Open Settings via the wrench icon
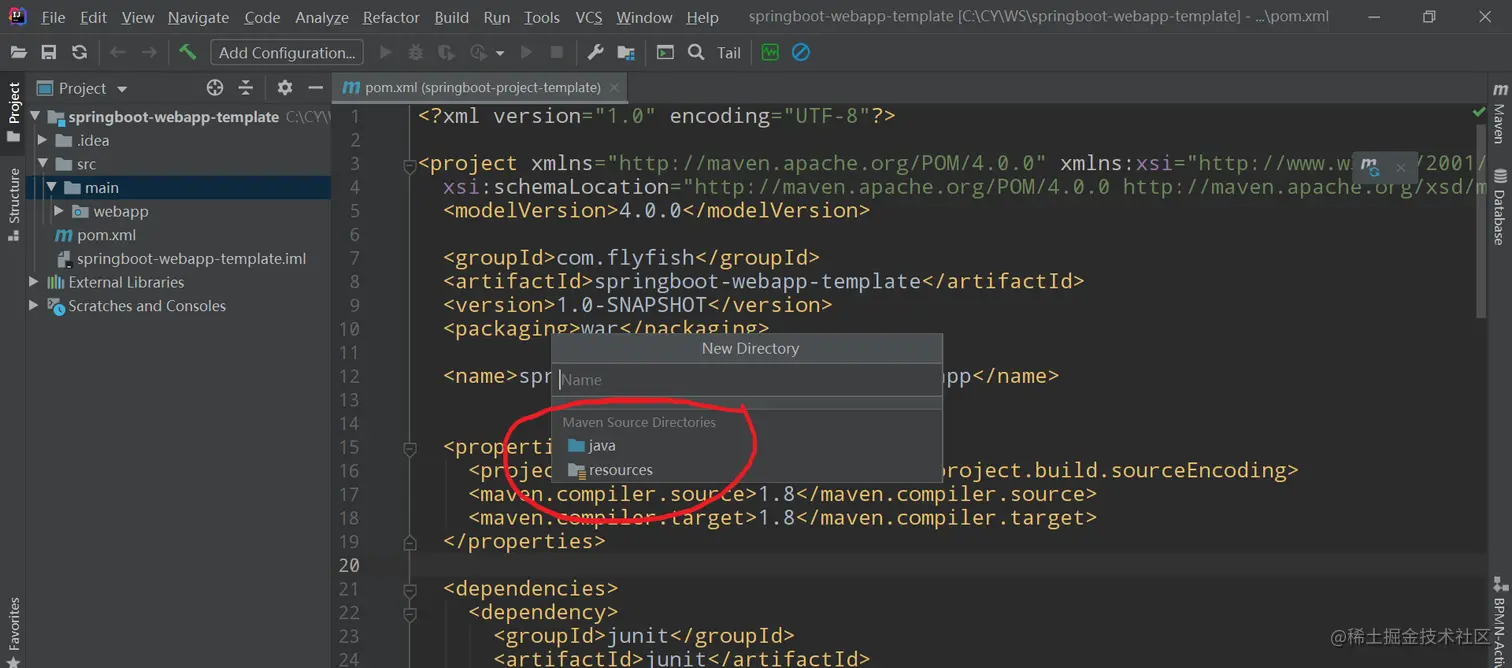The width and height of the screenshot is (1512, 668). 595,52
